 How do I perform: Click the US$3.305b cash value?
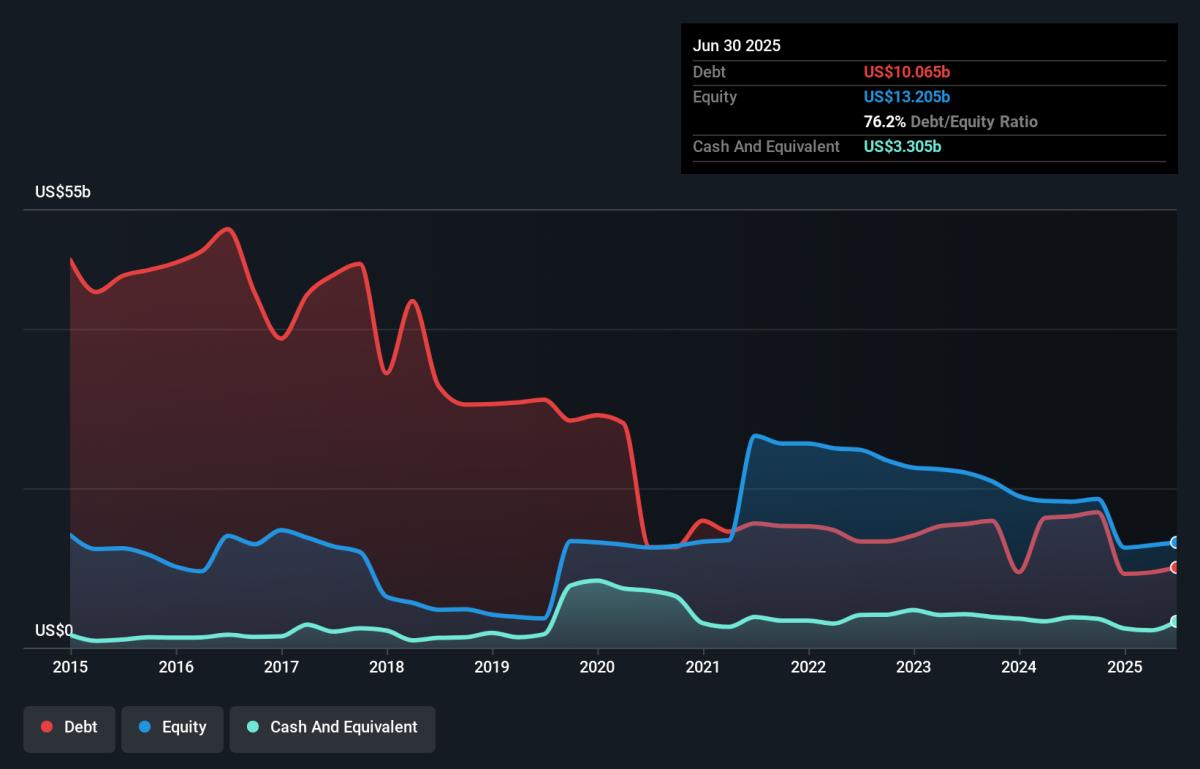coord(902,146)
